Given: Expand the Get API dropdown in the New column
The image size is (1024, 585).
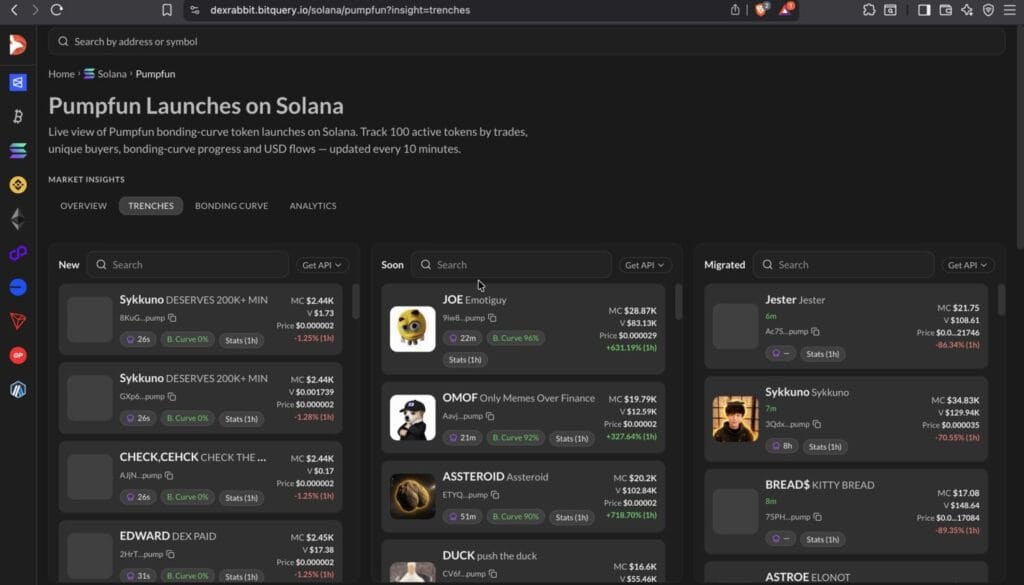Looking at the screenshot, I should point(322,265).
